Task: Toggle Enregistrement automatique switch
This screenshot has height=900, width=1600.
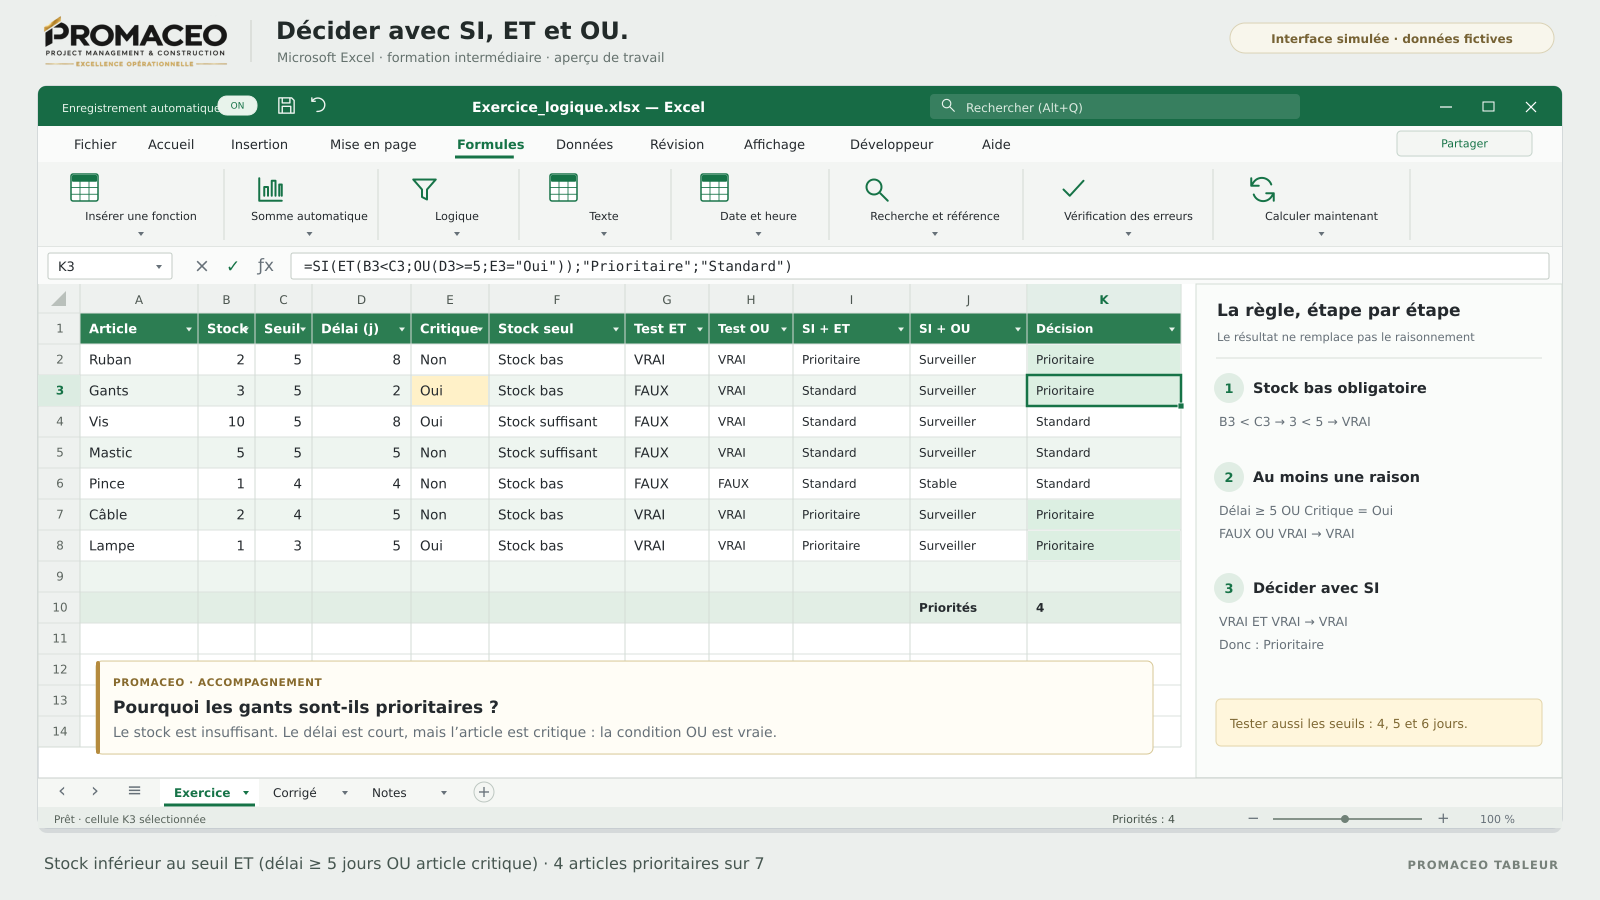Action: pos(237,106)
